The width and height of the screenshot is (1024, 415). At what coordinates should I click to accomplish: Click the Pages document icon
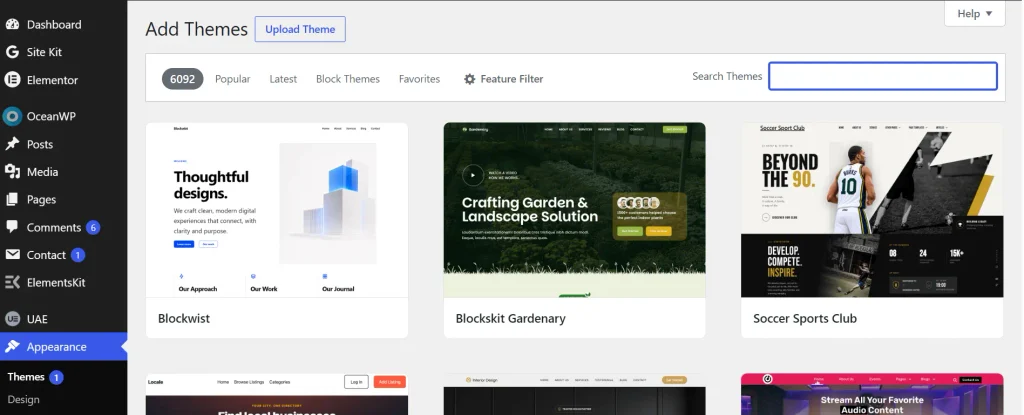pyautogui.click(x=12, y=199)
